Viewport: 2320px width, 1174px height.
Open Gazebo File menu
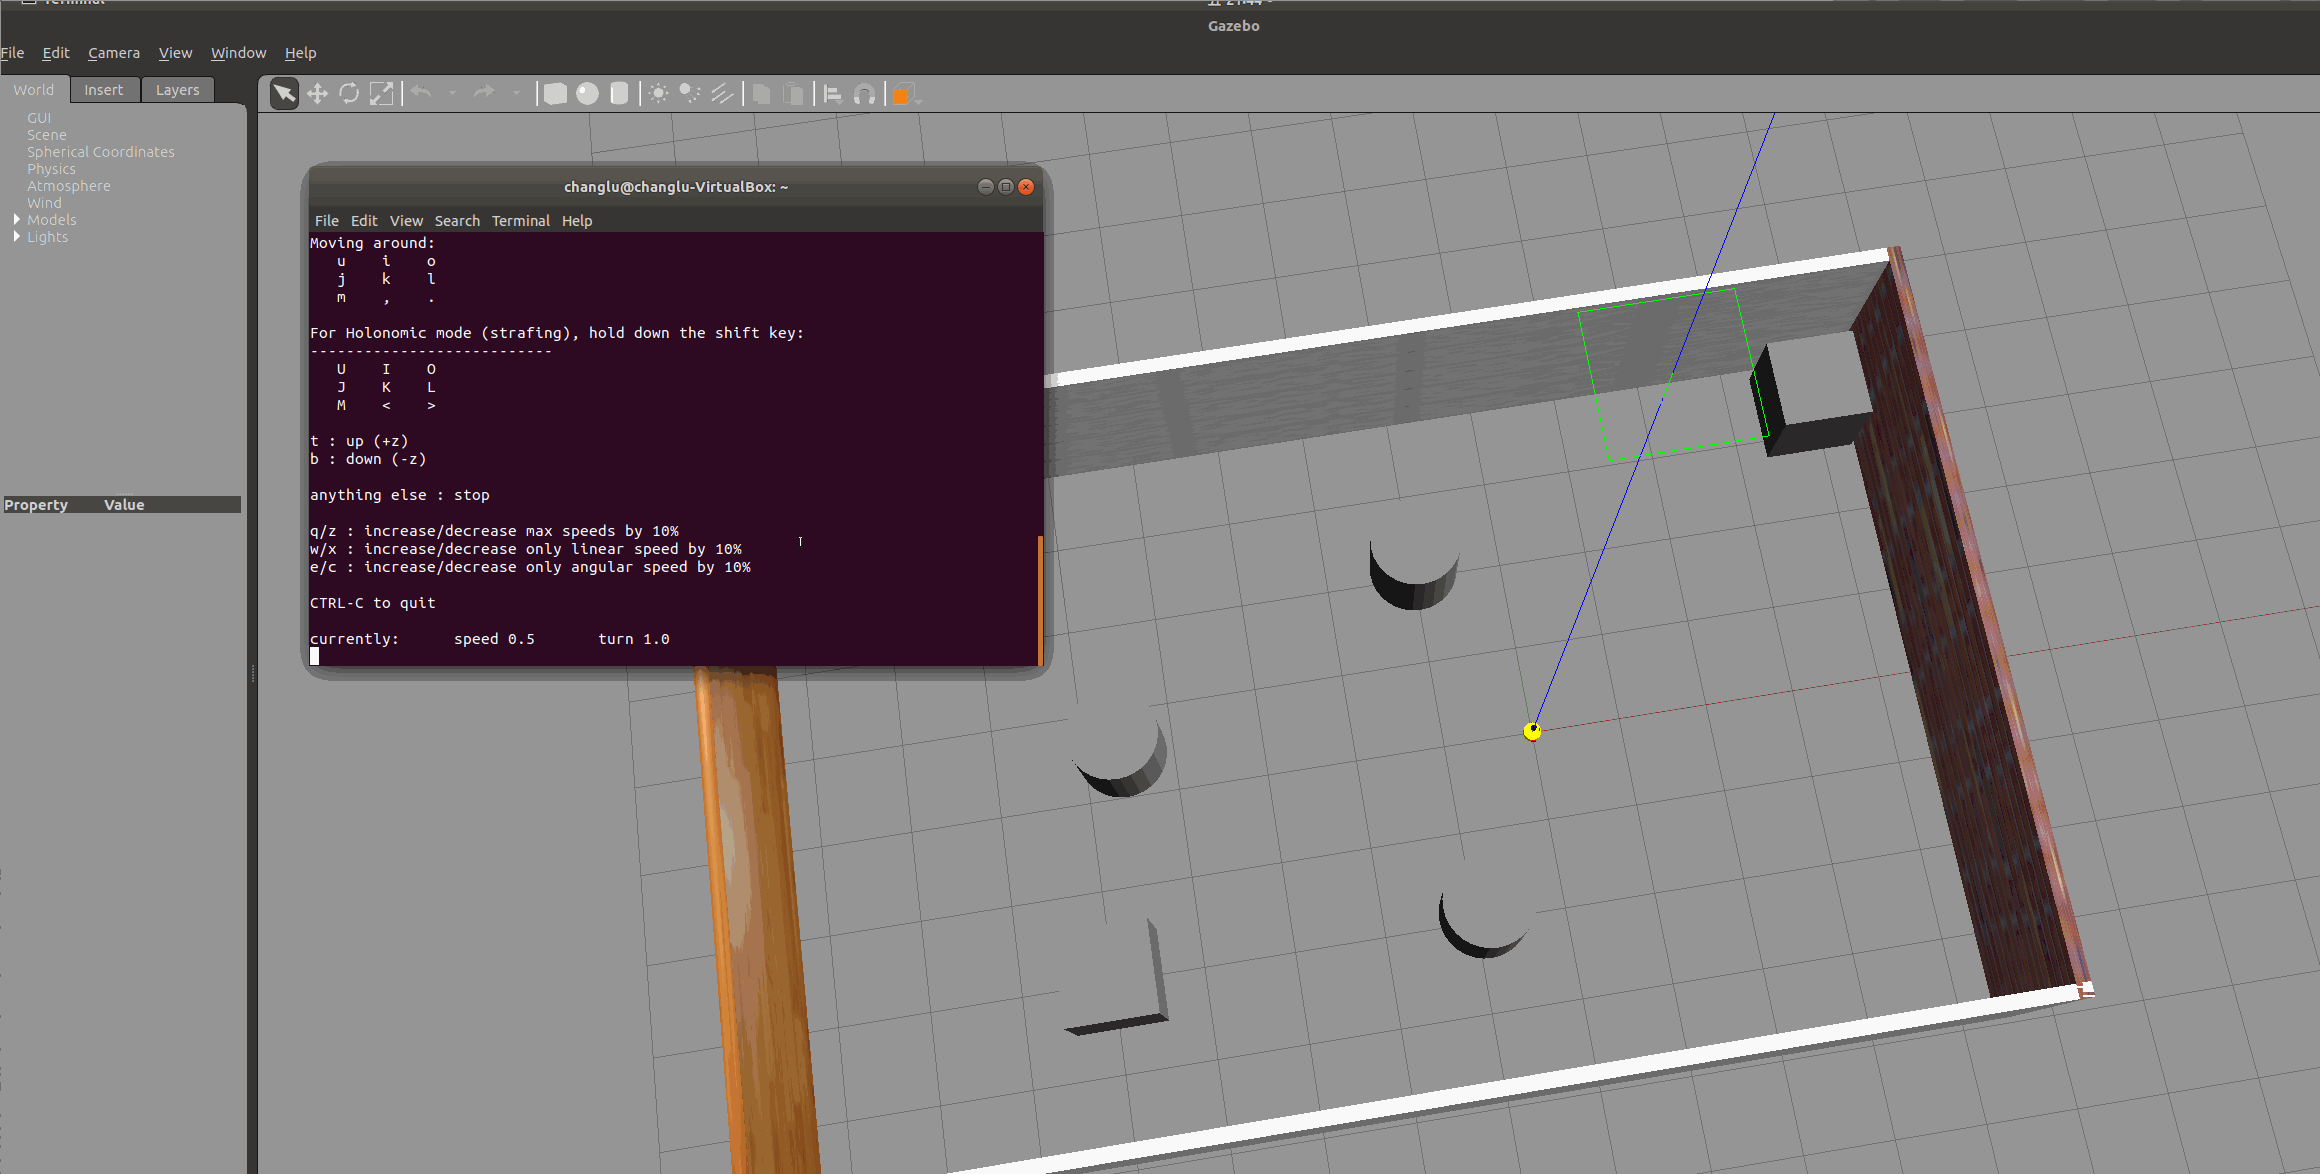12,53
